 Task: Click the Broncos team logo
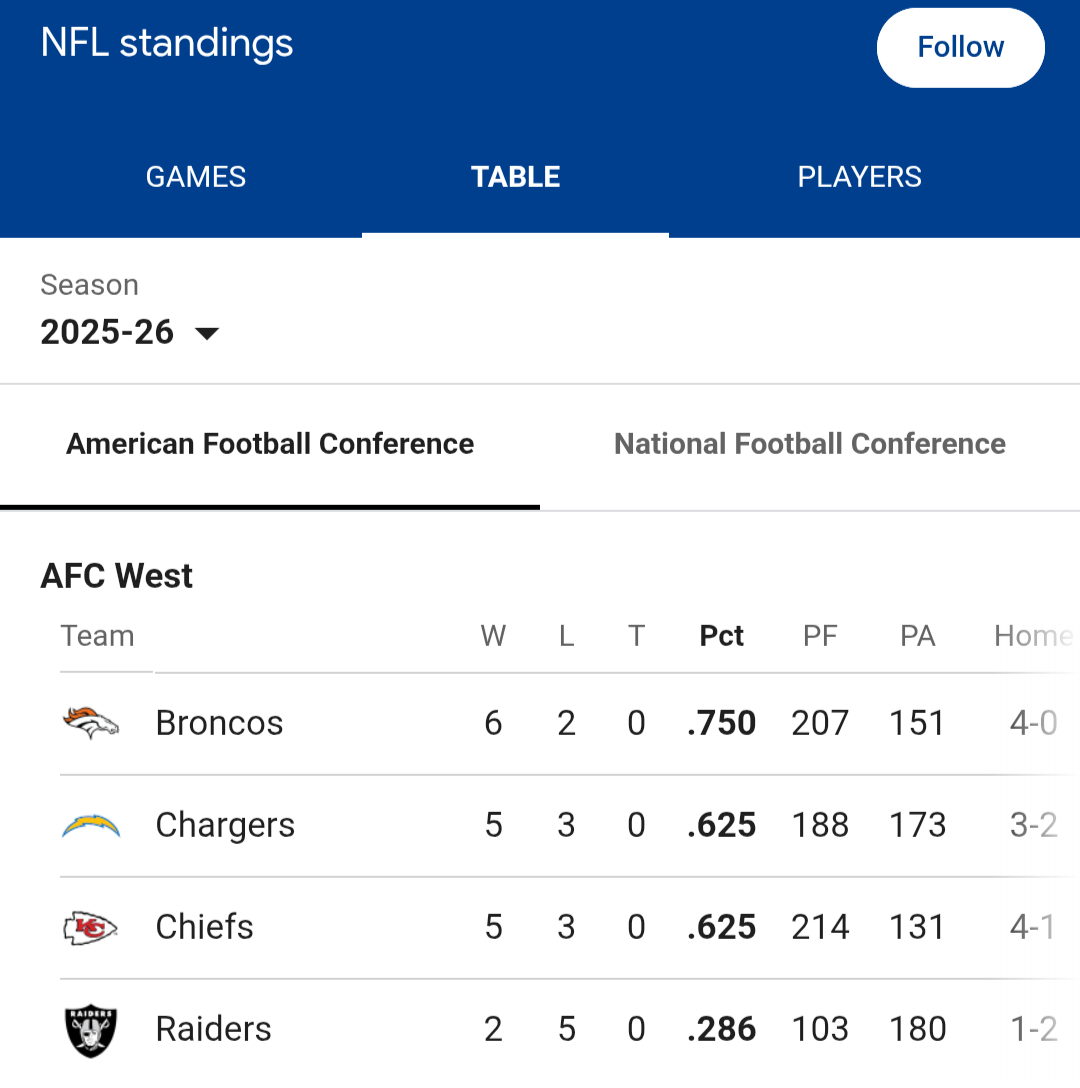91,723
